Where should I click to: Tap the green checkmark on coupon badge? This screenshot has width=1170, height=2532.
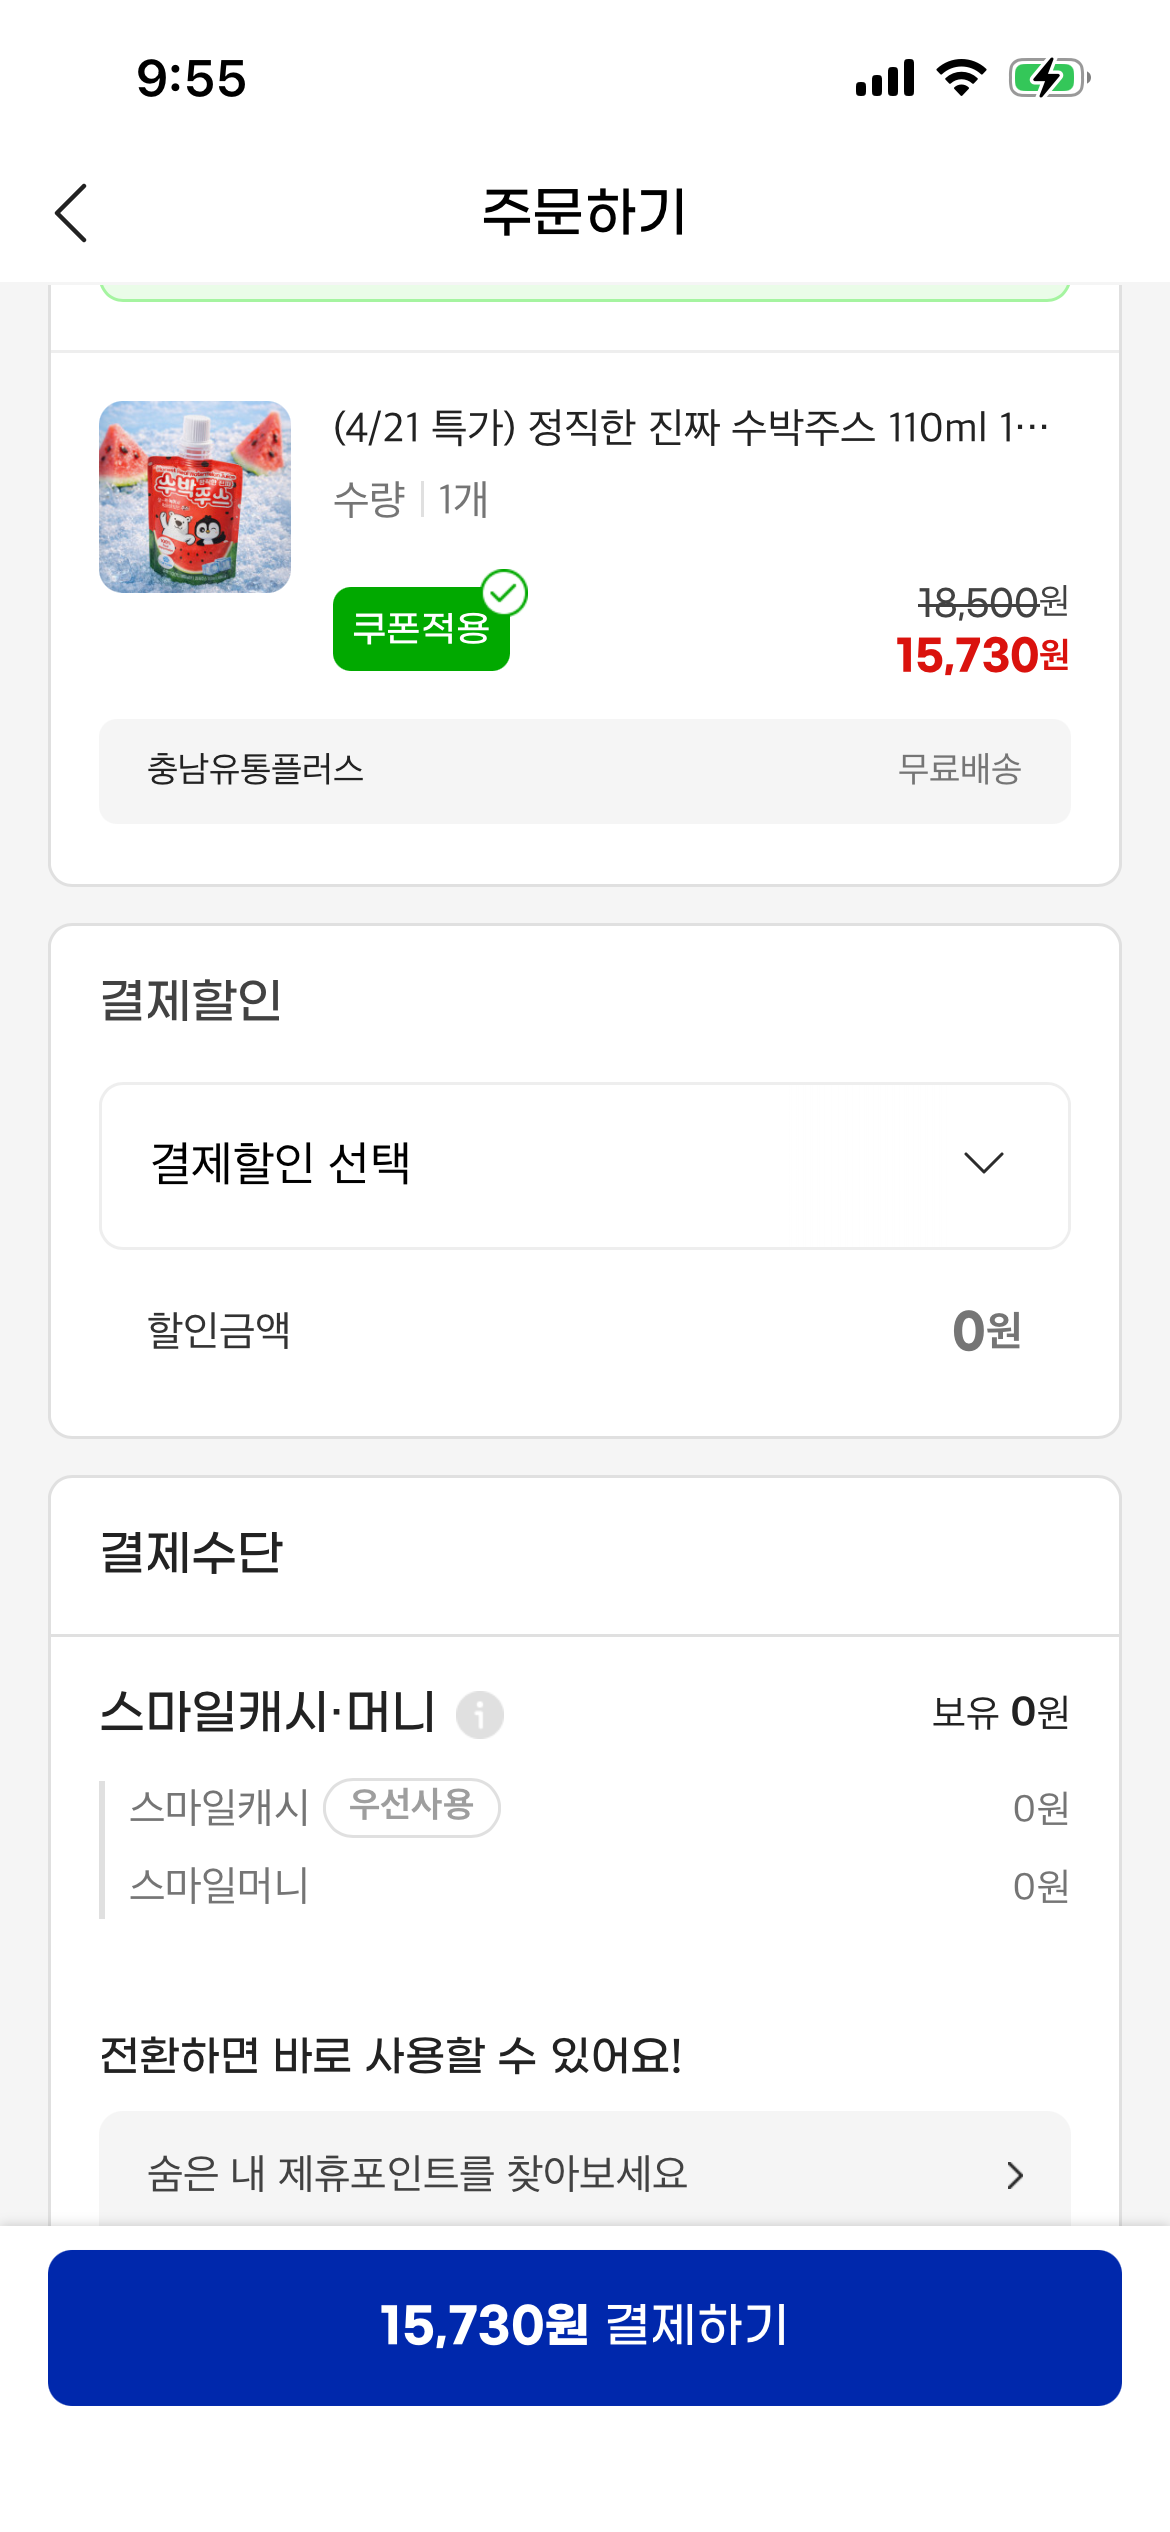(505, 593)
